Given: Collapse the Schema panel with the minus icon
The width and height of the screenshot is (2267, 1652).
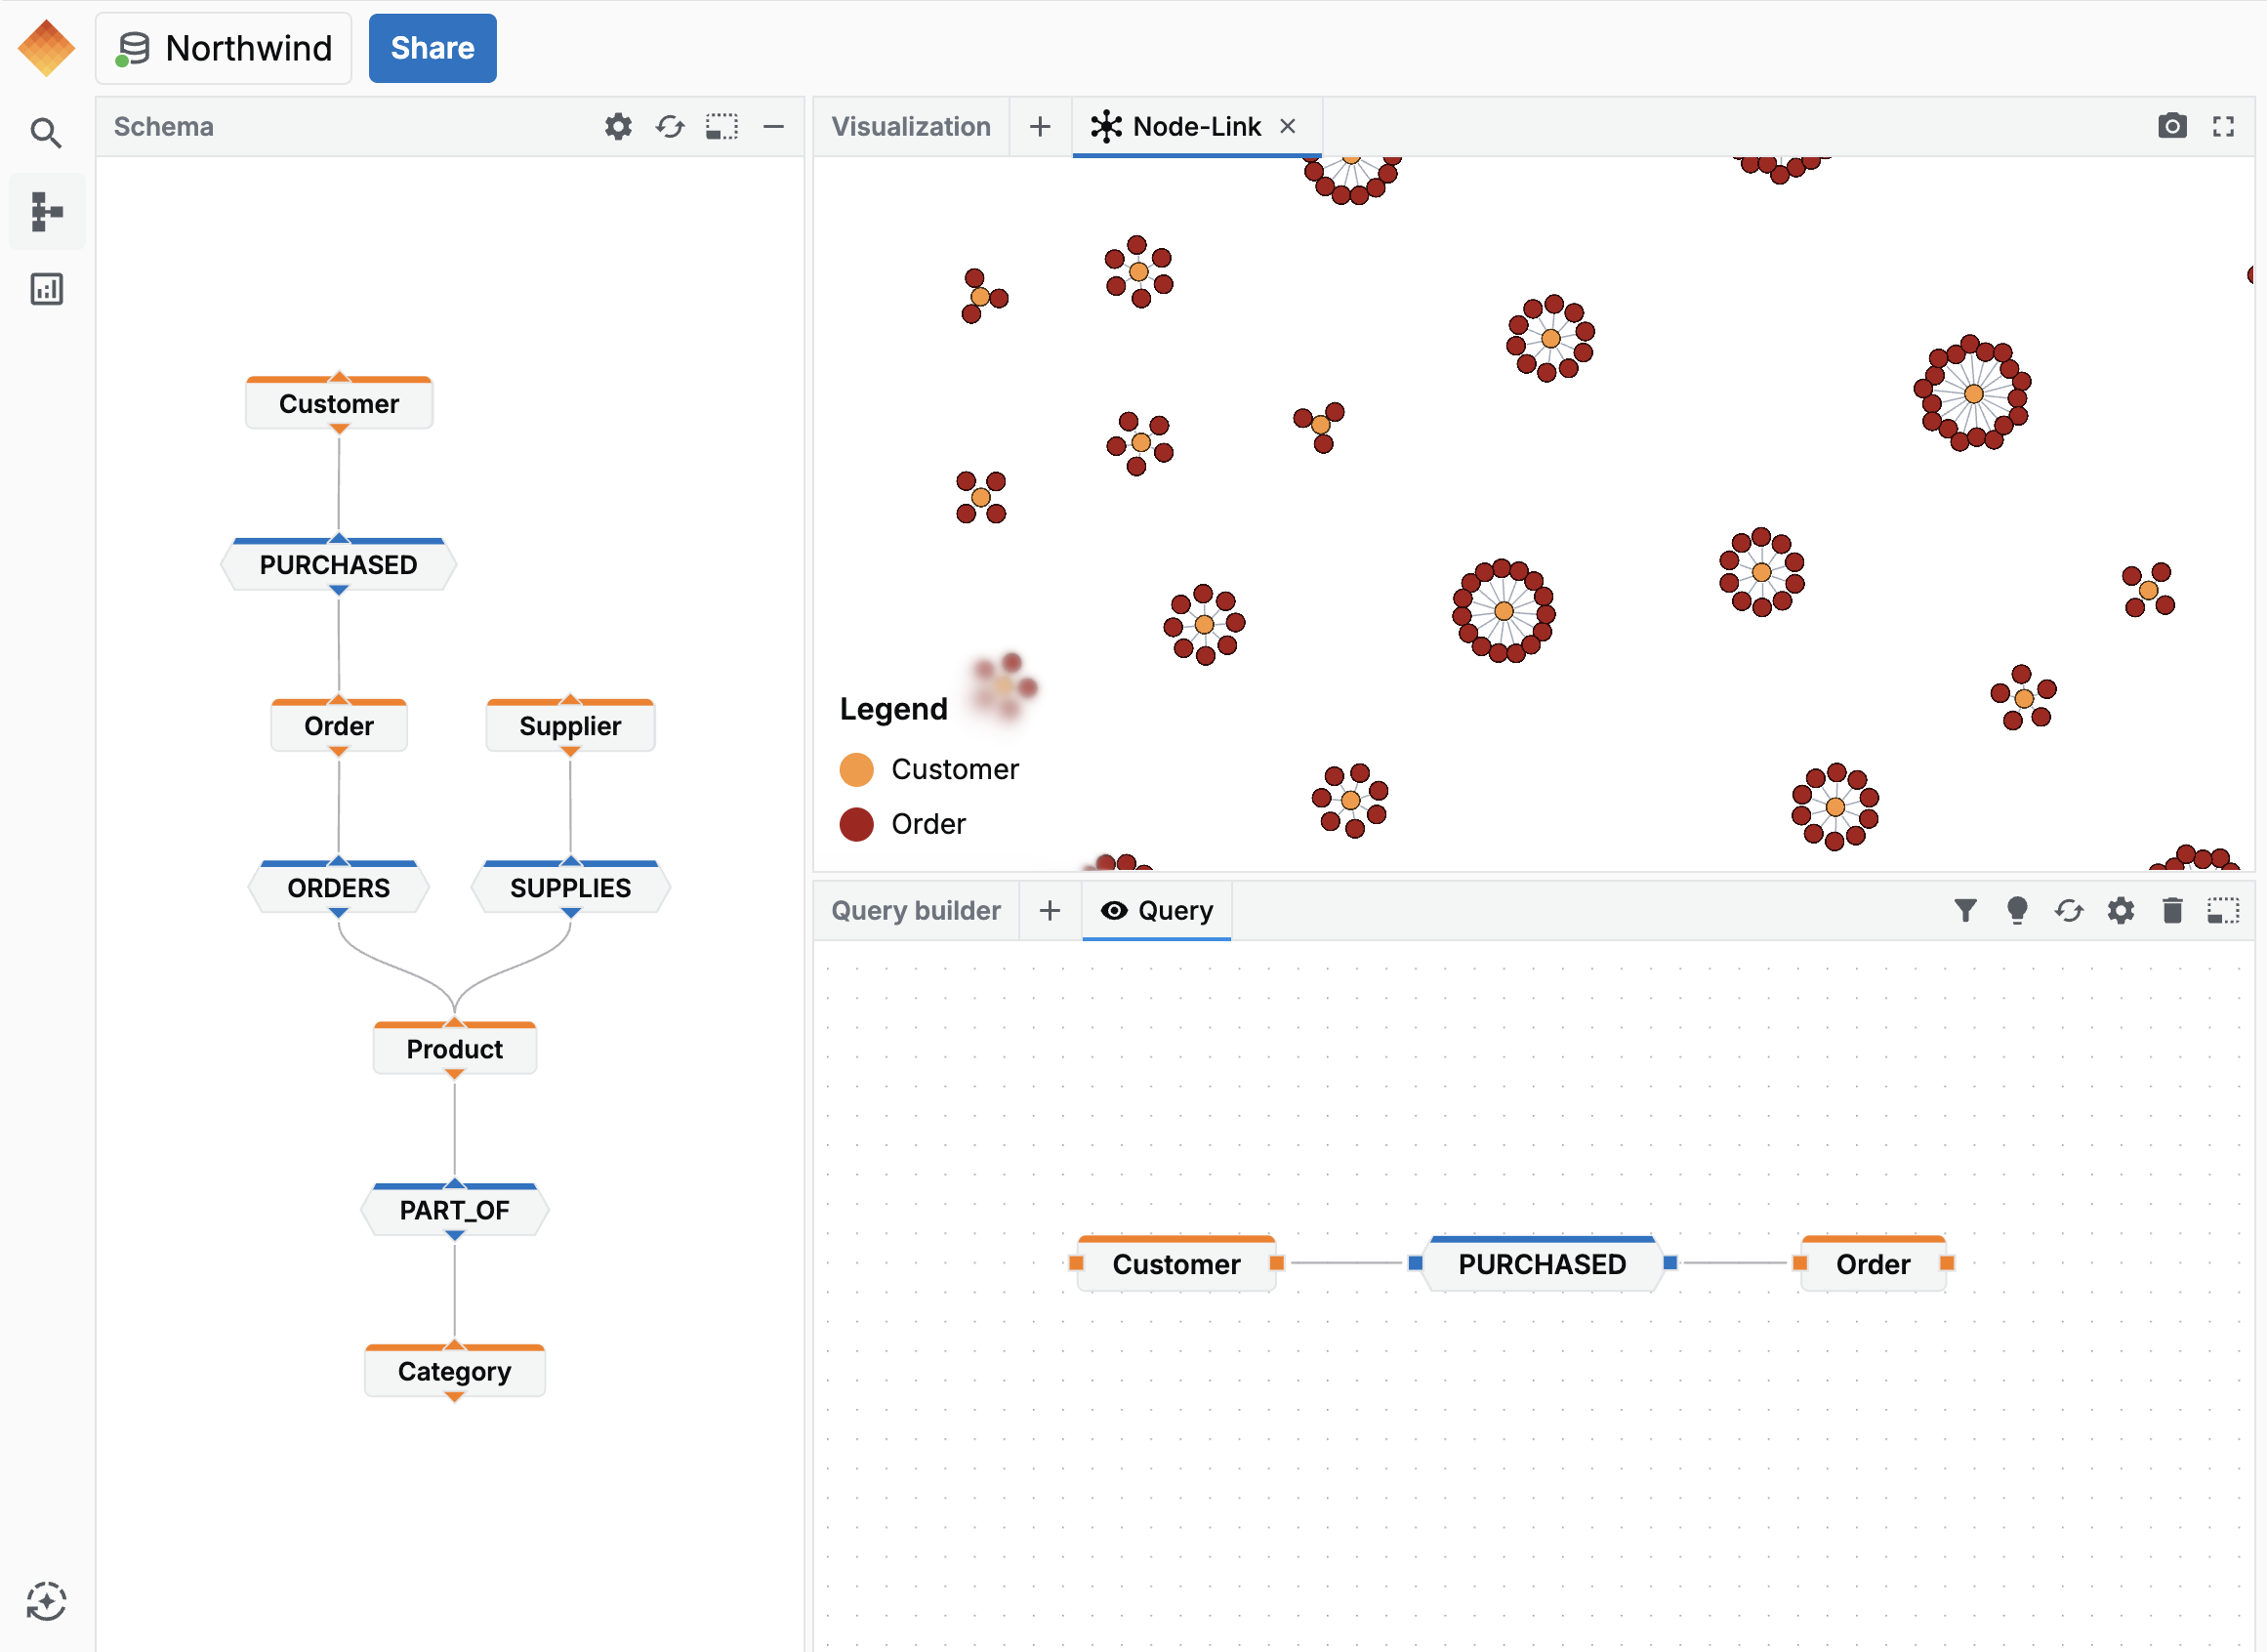Looking at the screenshot, I should [773, 126].
